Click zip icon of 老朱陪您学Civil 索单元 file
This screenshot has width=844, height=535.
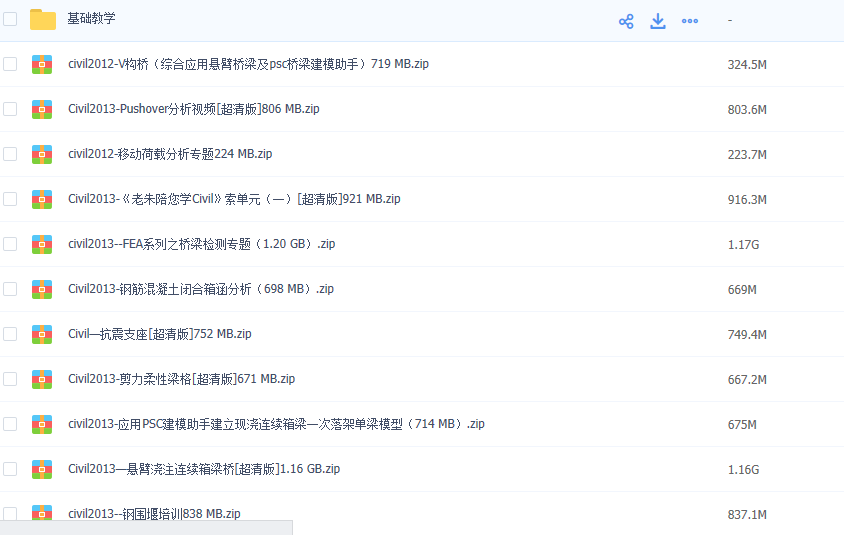click(42, 199)
